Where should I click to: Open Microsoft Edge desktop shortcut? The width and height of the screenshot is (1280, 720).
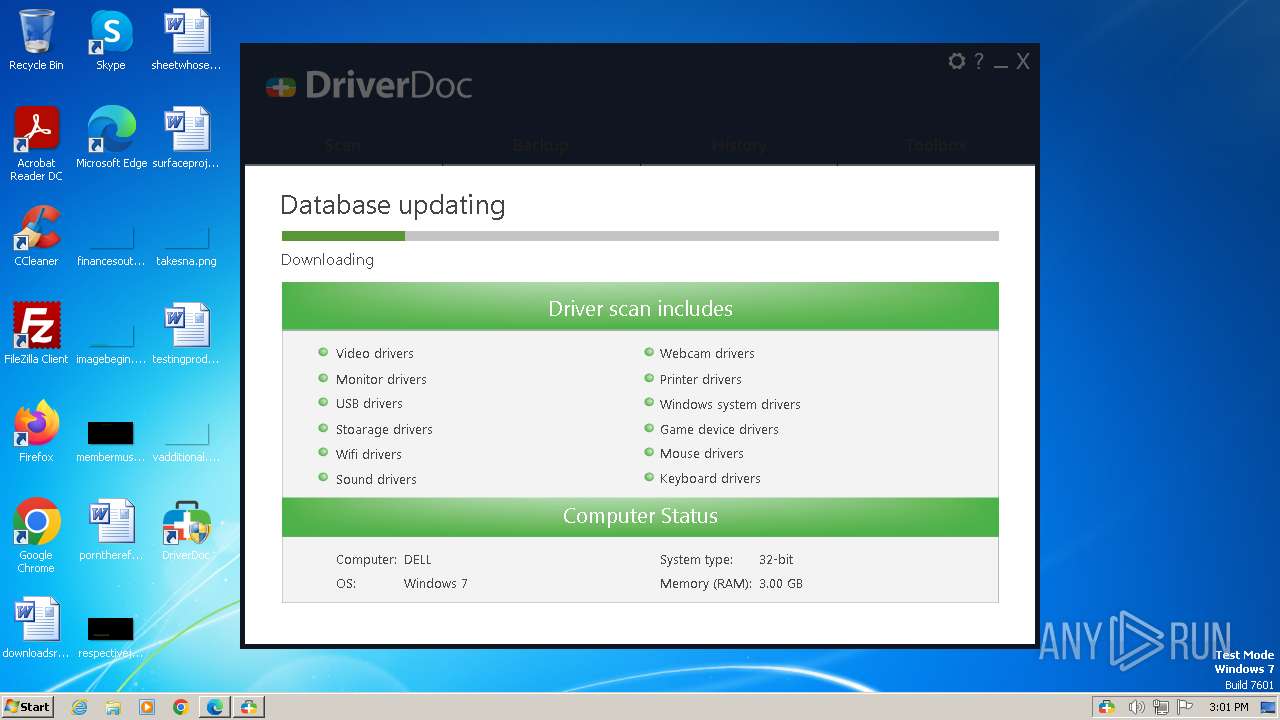[x=111, y=138]
